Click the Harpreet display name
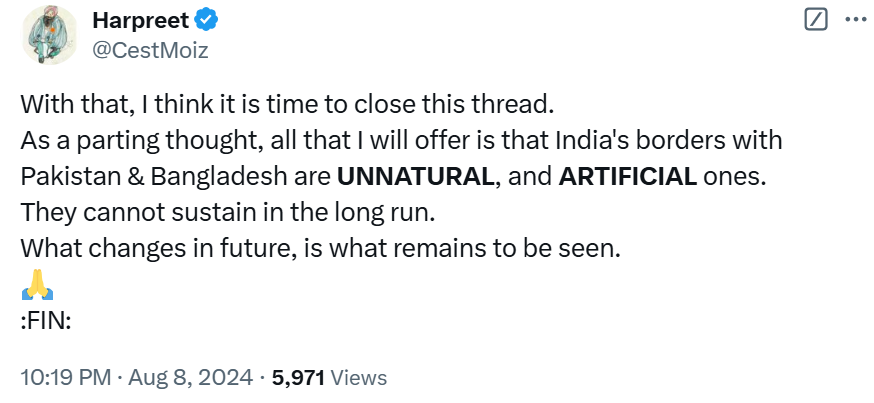This screenshot has width=874, height=403. (x=142, y=20)
